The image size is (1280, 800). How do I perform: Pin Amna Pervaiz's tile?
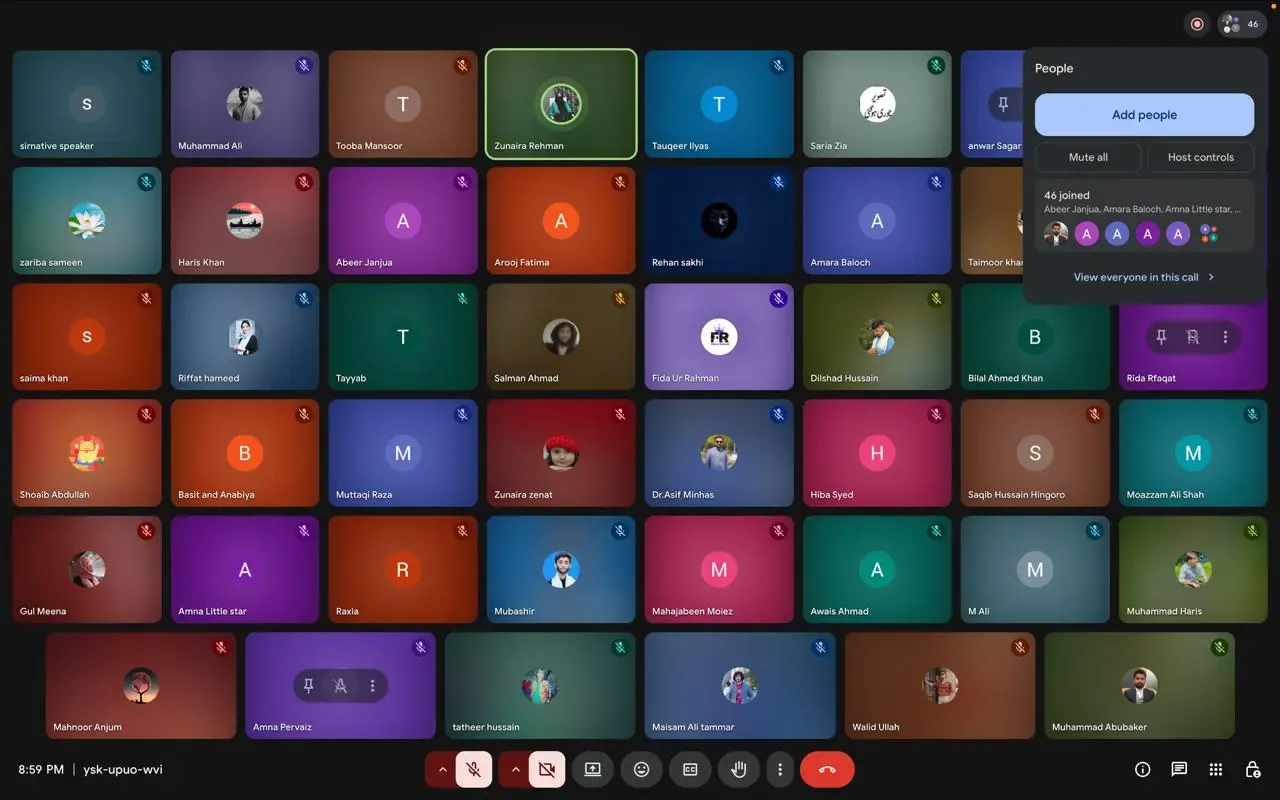(308, 685)
